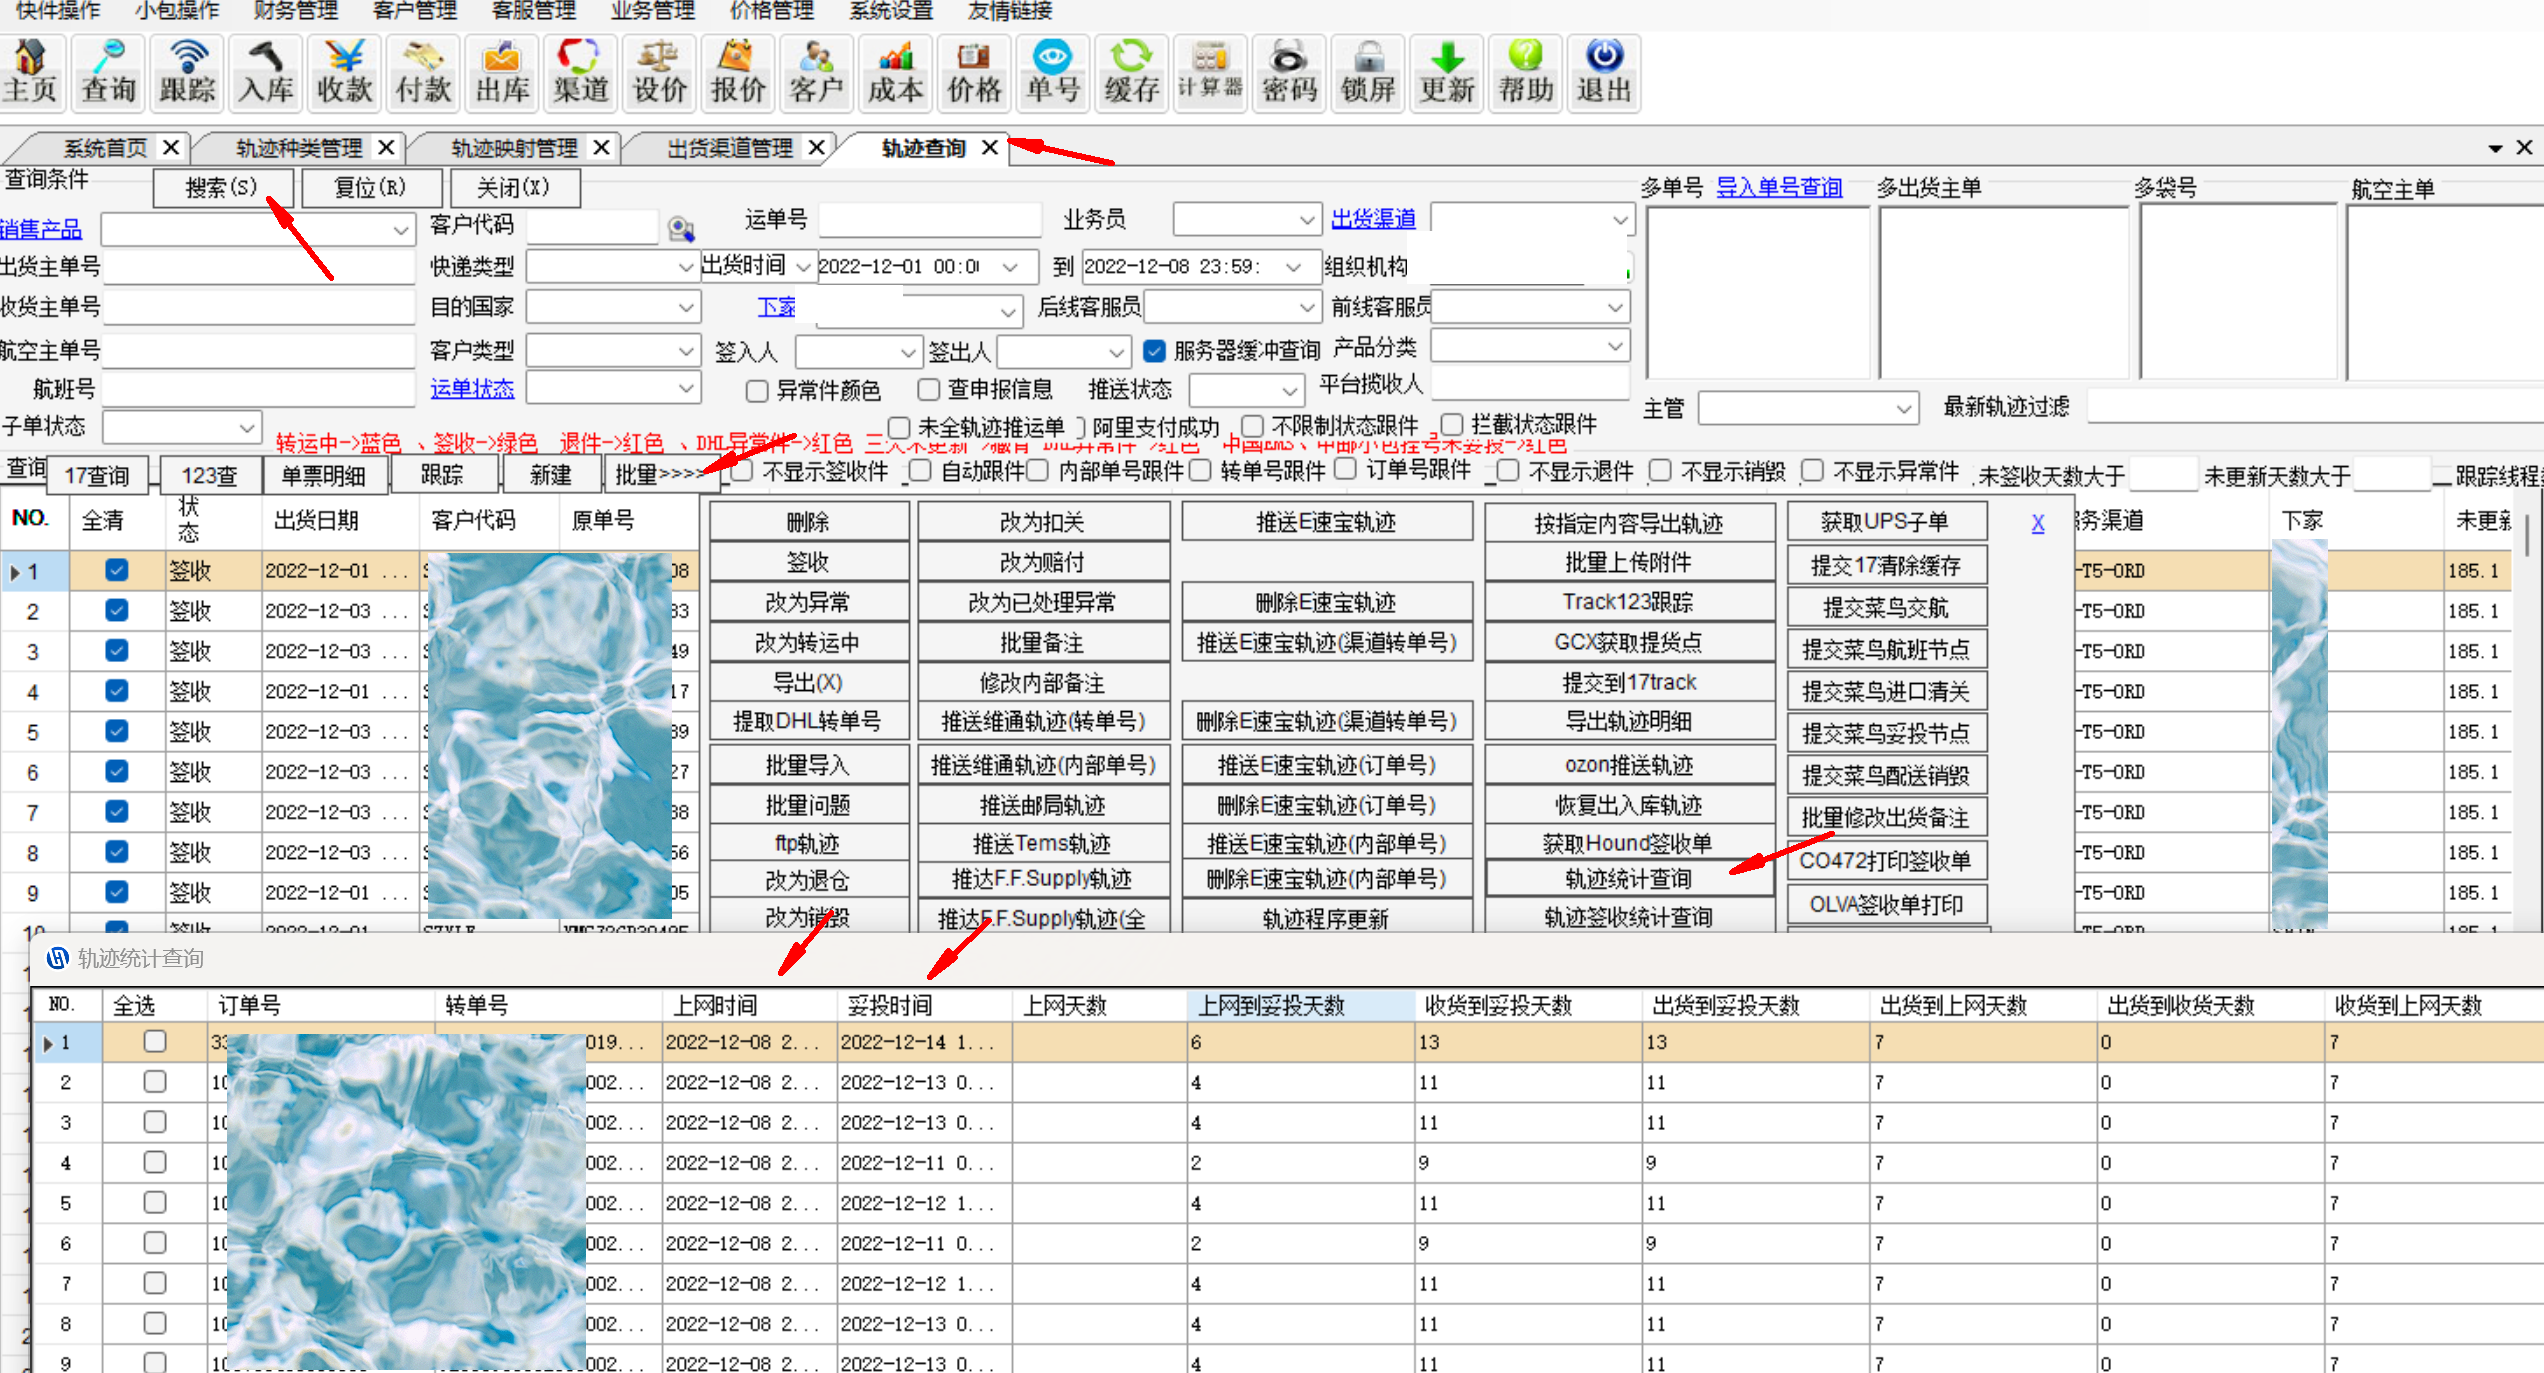The image size is (2544, 1373).
Task: Open the 入库 warehouse-in toolbar icon
Action: [266, 72]
